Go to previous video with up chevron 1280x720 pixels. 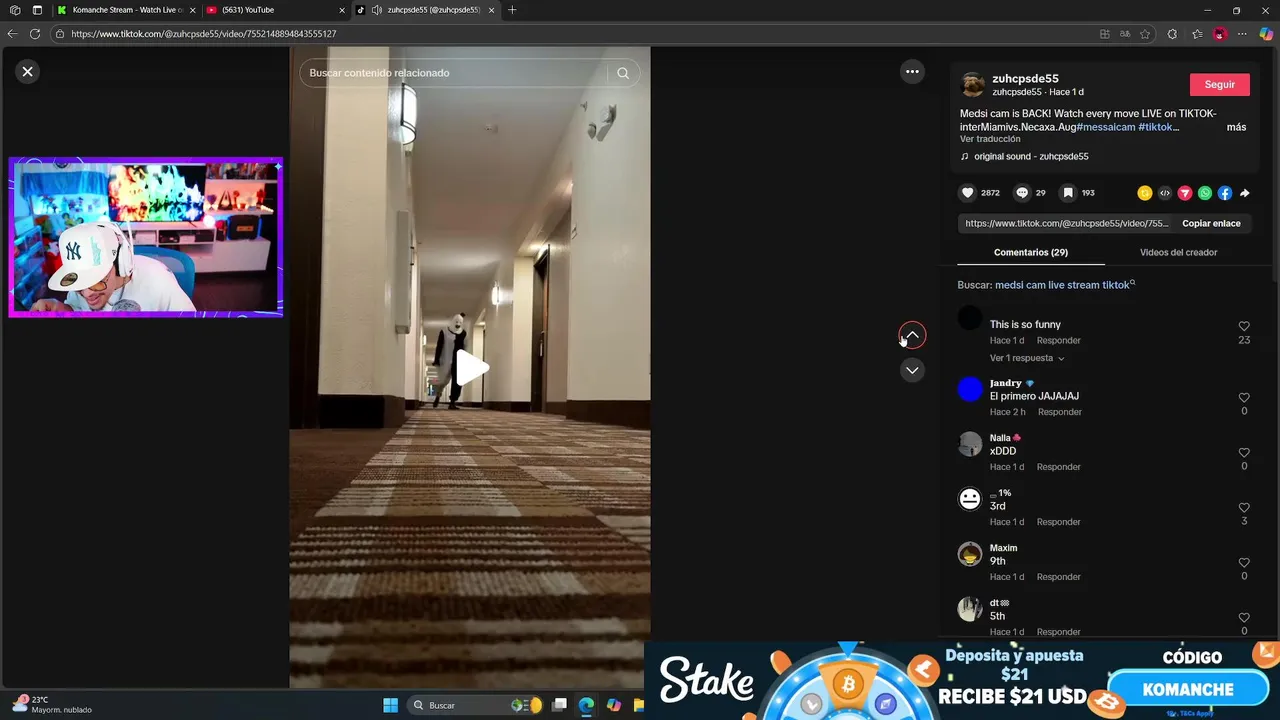coord(912,335)
